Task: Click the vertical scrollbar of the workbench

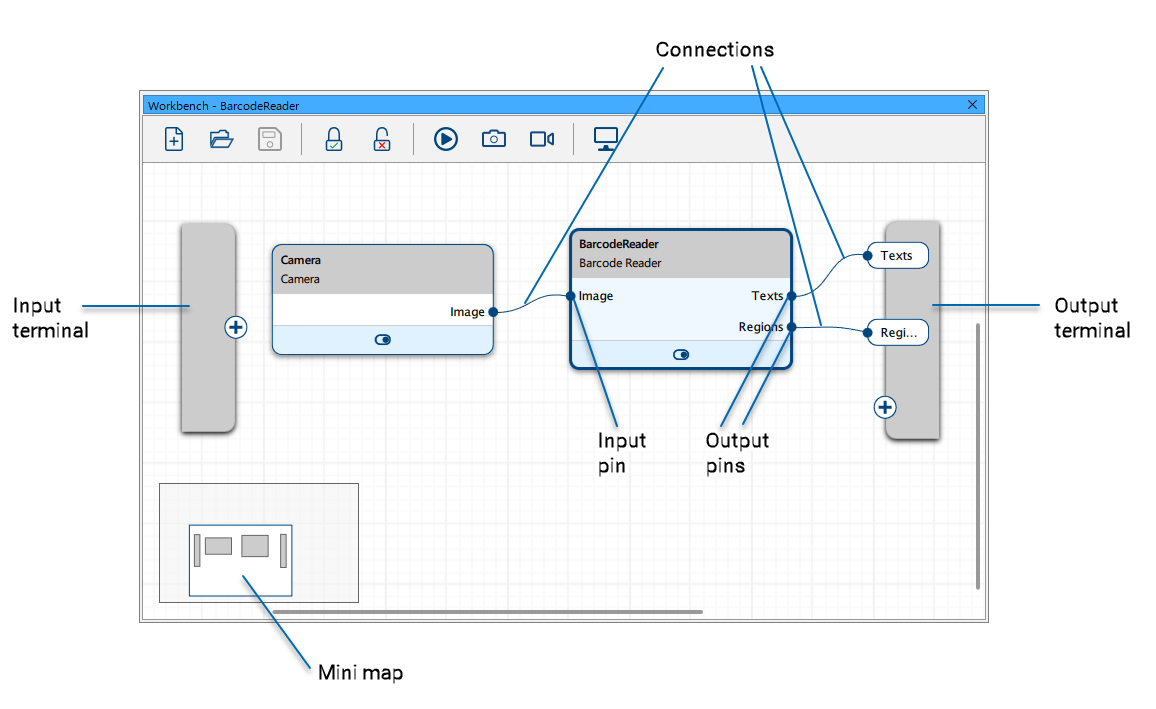Action: [978, 455]
